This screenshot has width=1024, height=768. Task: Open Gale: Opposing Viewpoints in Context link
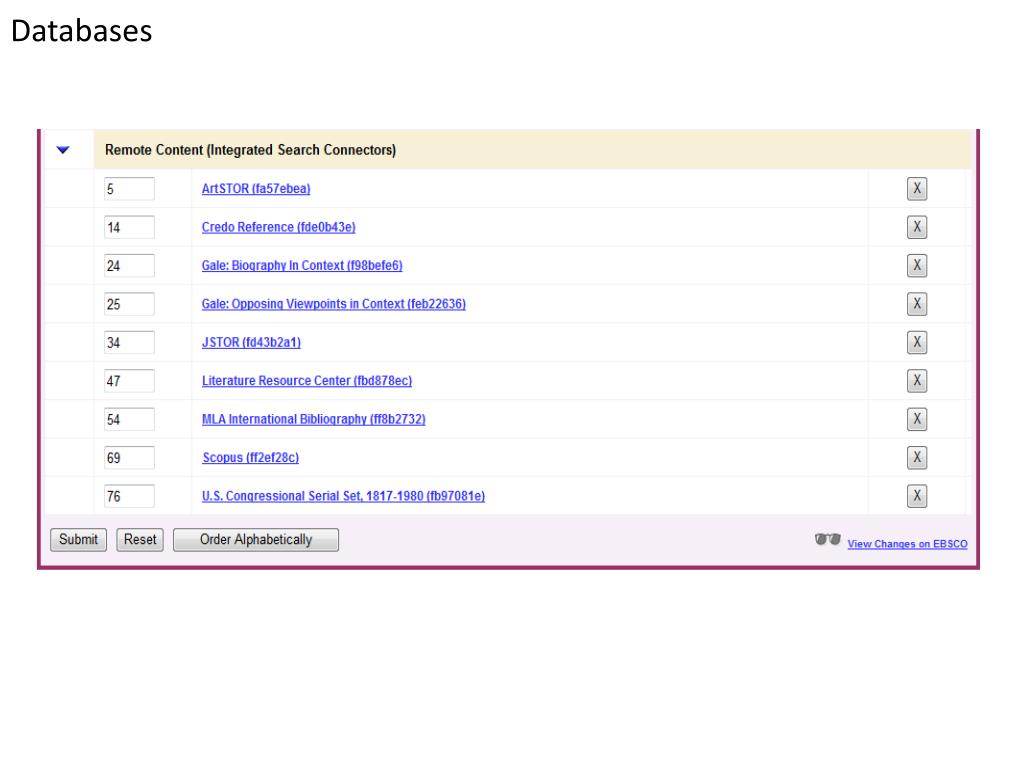pyautogui.click(x=334, y=304)
